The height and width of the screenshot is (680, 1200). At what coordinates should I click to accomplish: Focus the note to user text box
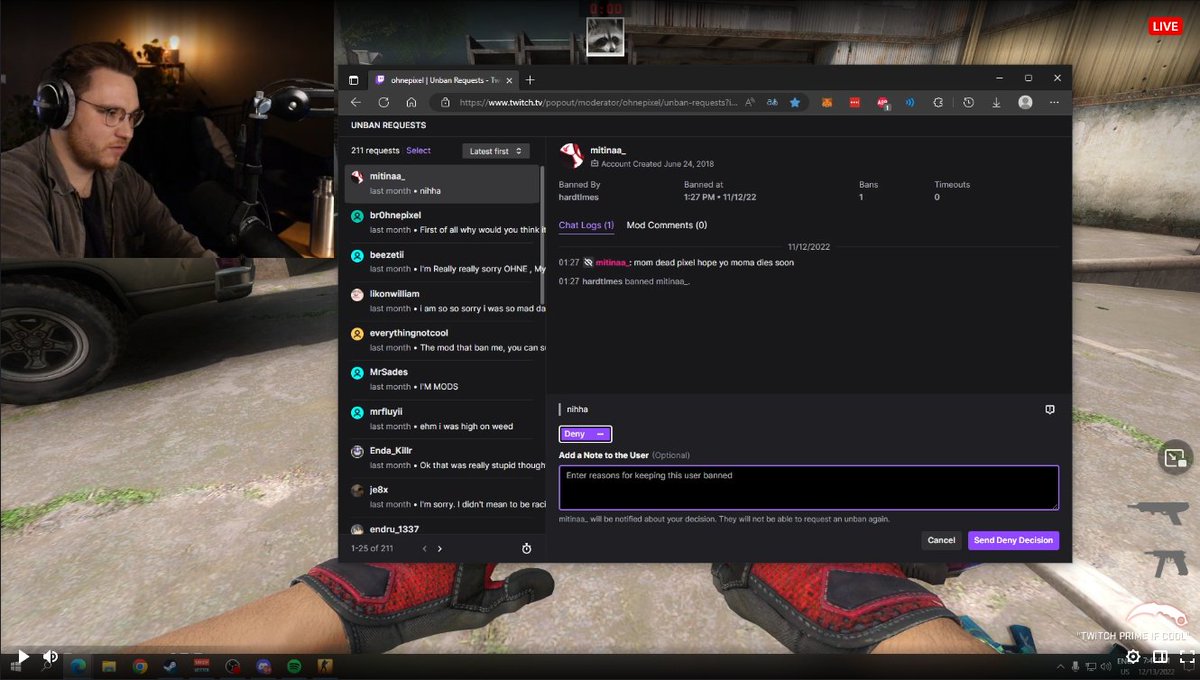pos(808,488)
